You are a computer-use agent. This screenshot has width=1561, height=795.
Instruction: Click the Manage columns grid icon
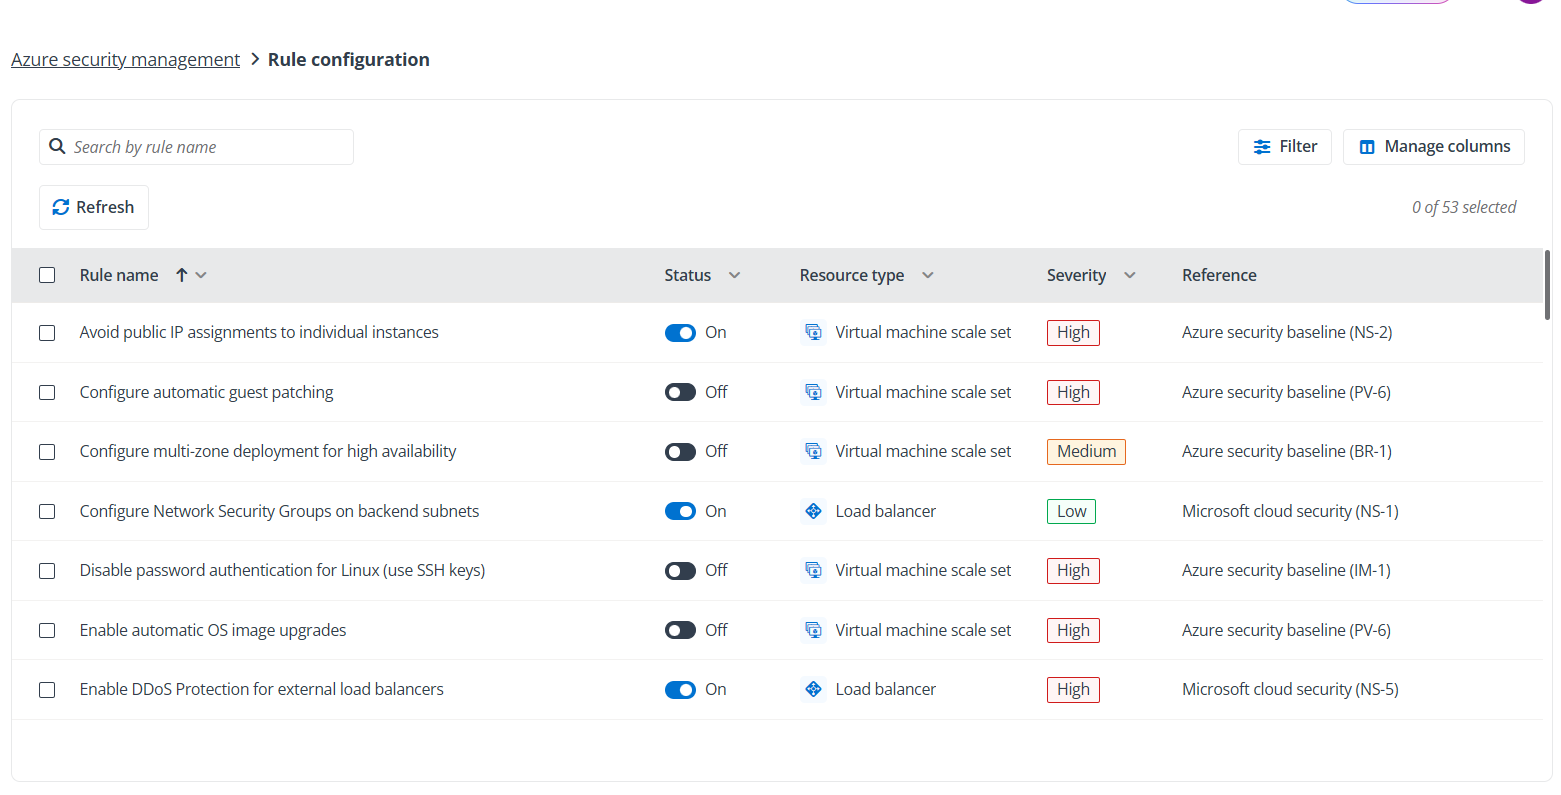click(x=1367, y=146)
